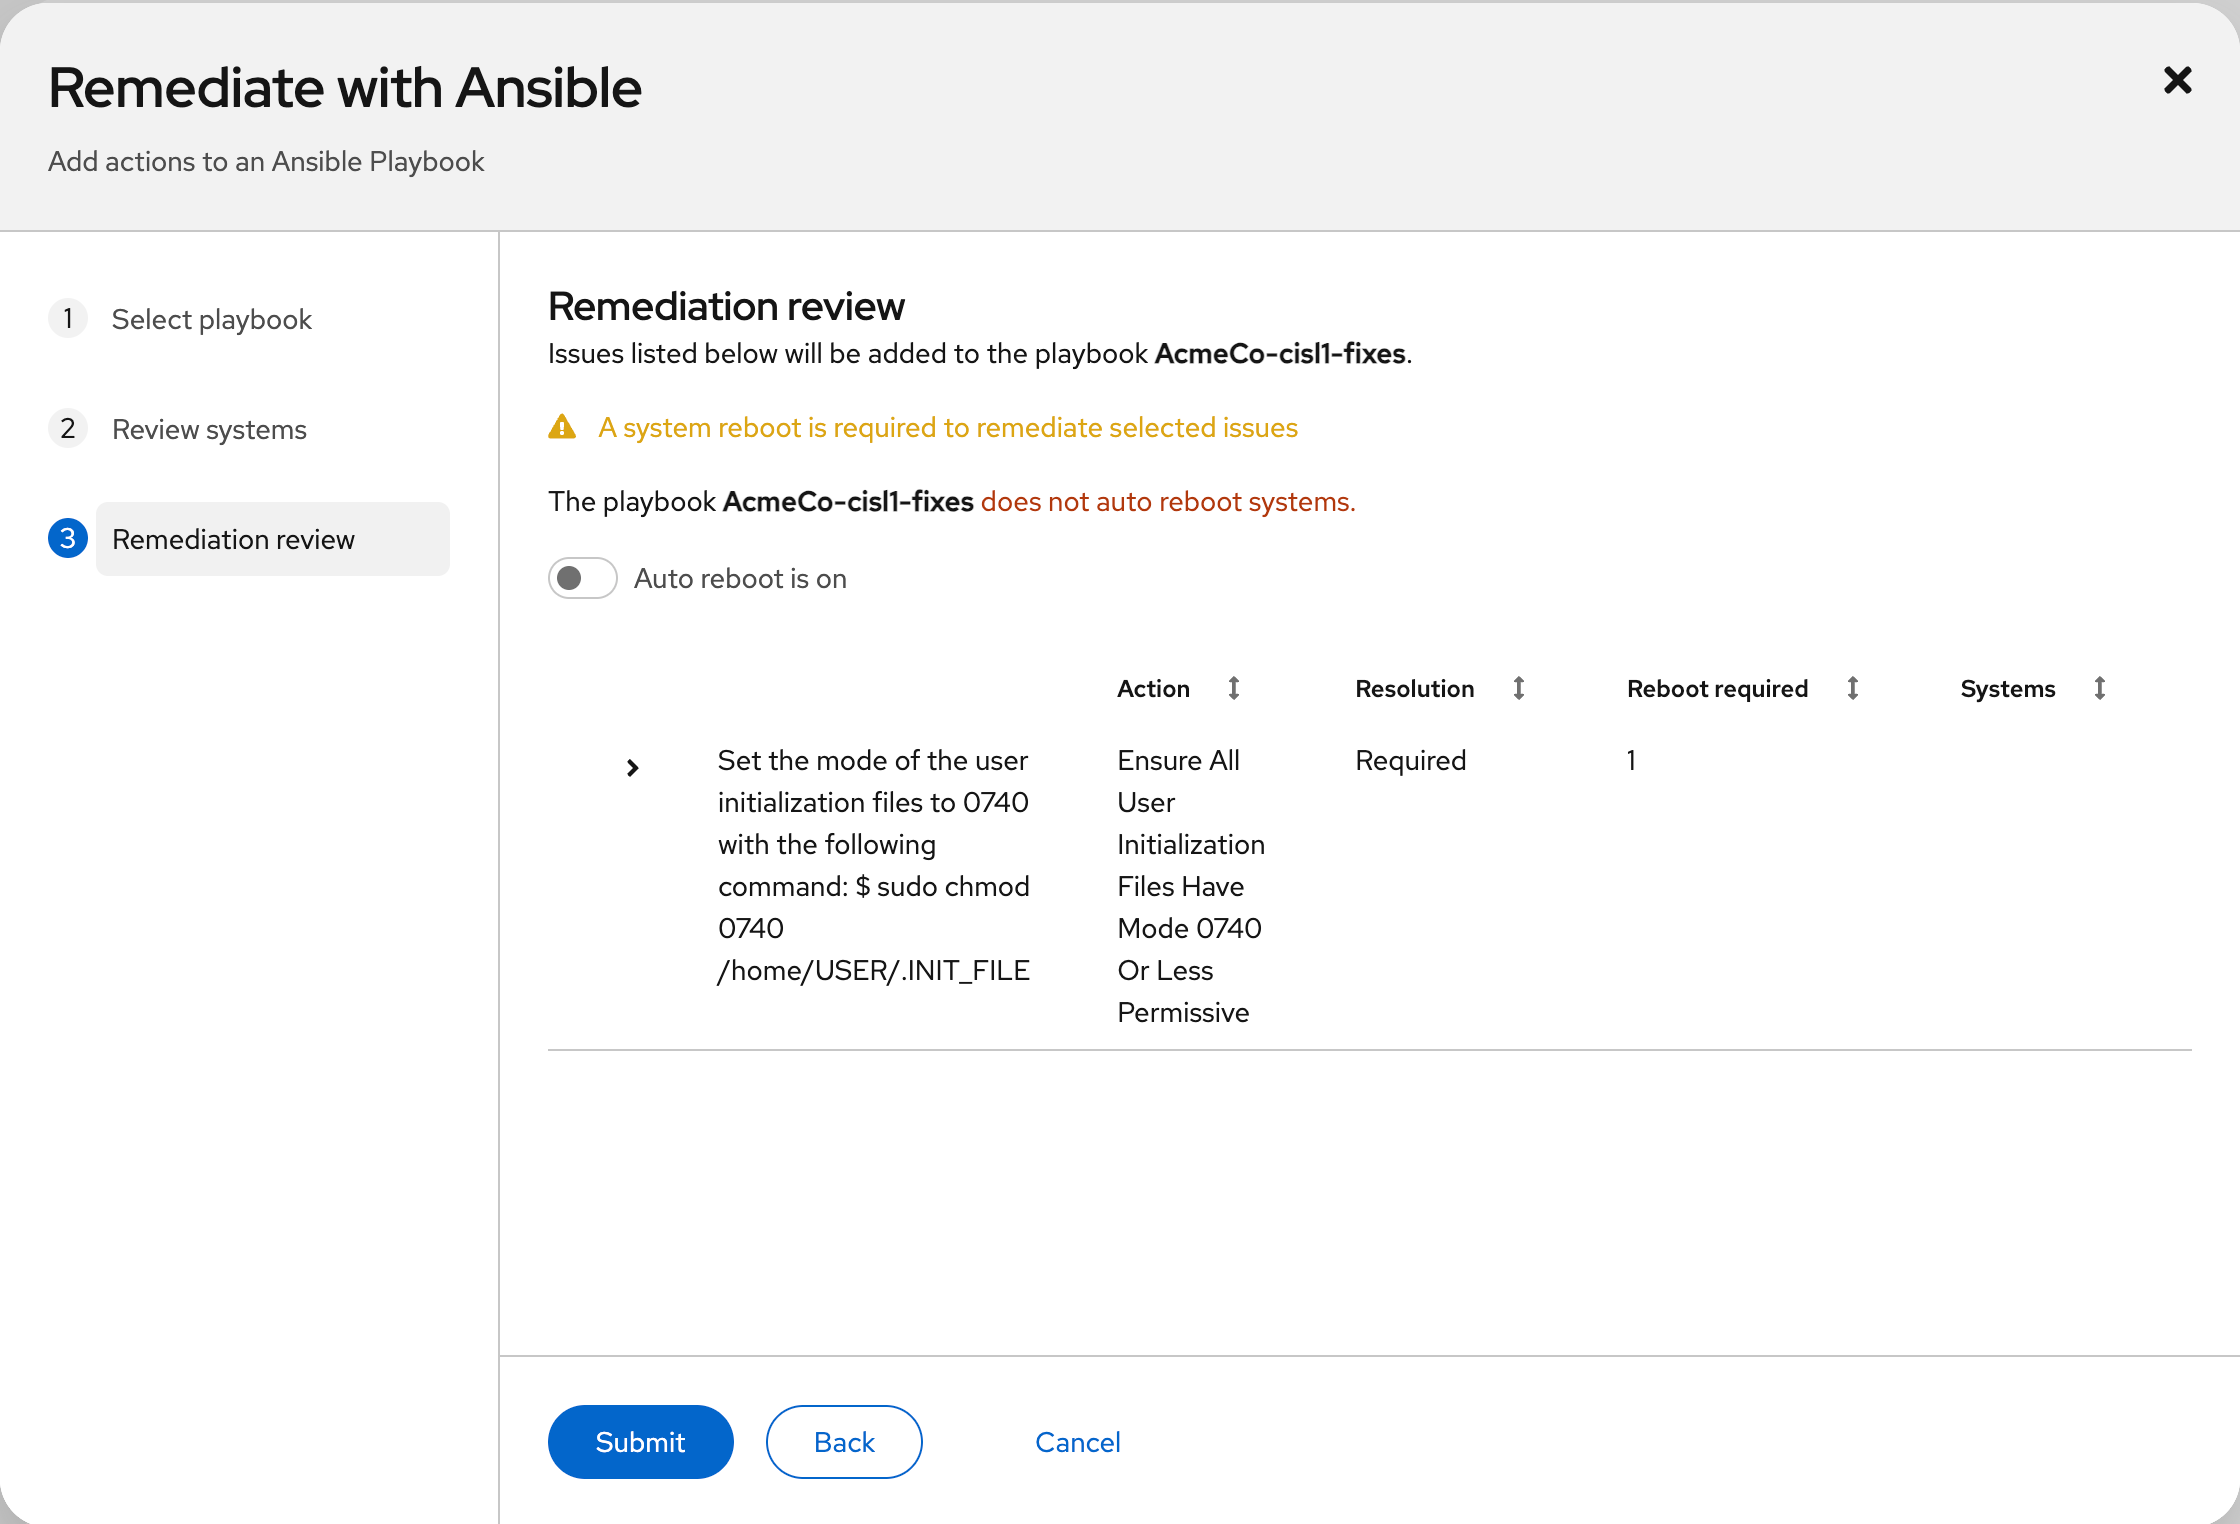
Task: Sort by Action column icon
Action: 1234,688
